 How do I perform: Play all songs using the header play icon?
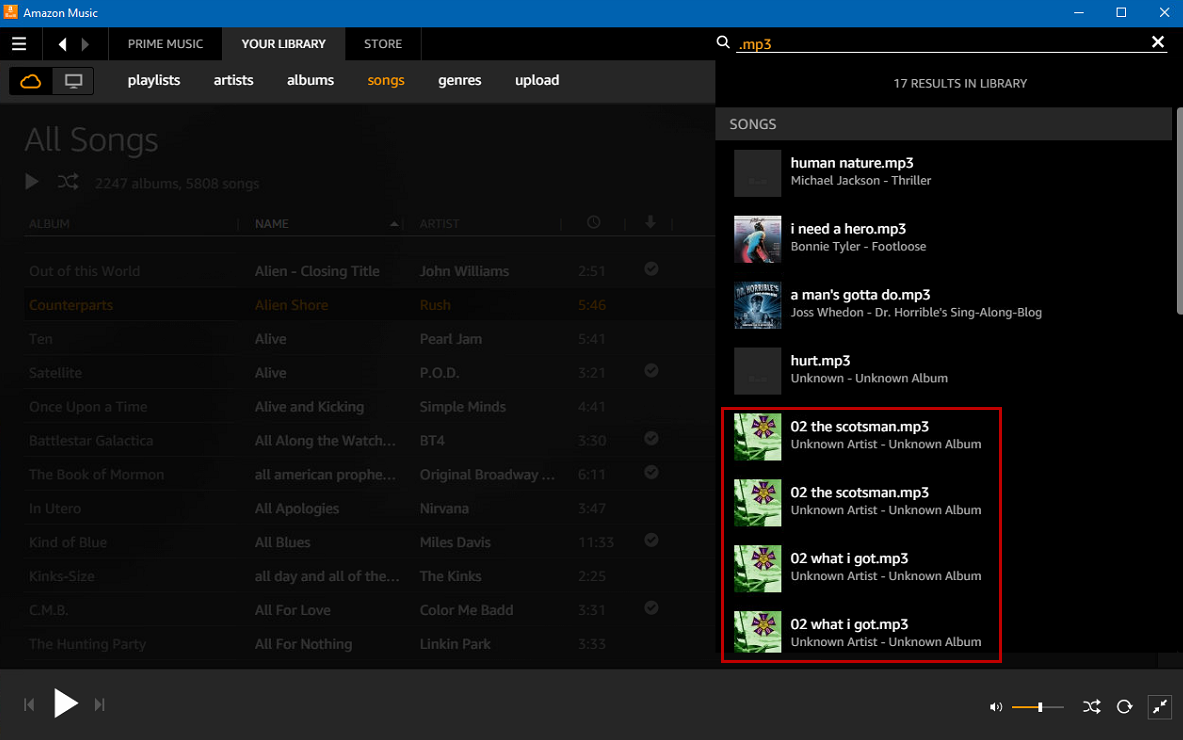click(32, 182)
